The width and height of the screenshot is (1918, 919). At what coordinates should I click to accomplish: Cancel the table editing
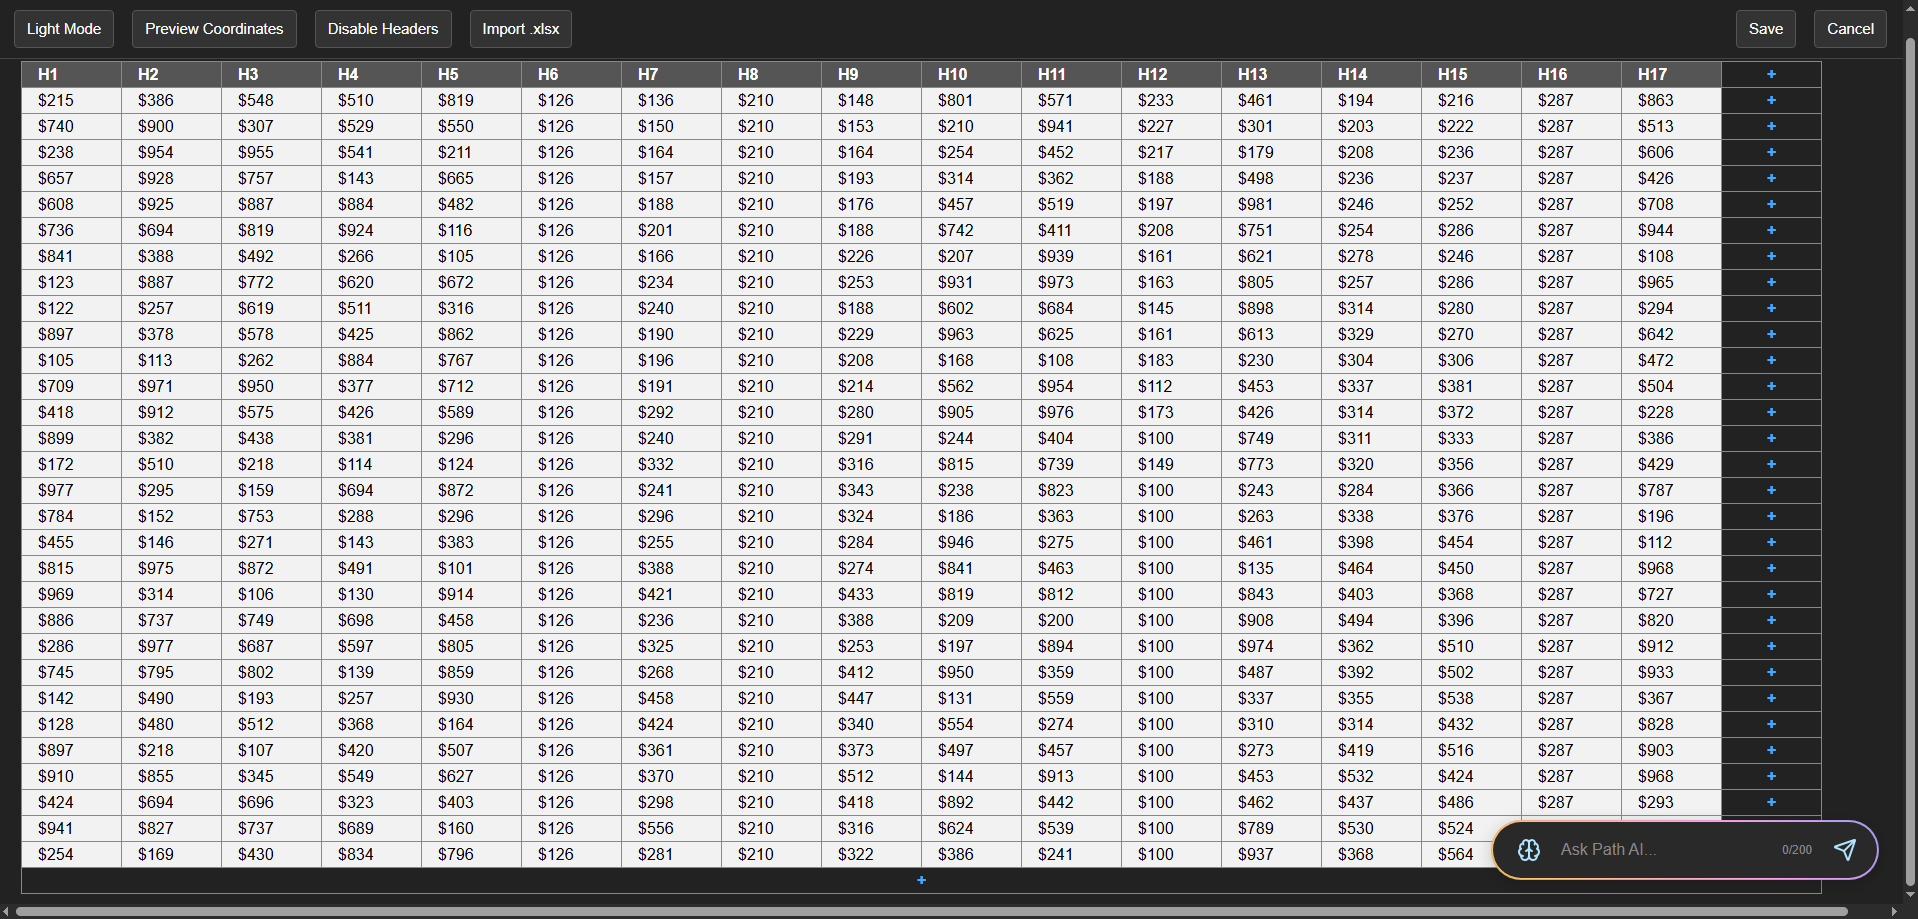(x=1851, y=29)
